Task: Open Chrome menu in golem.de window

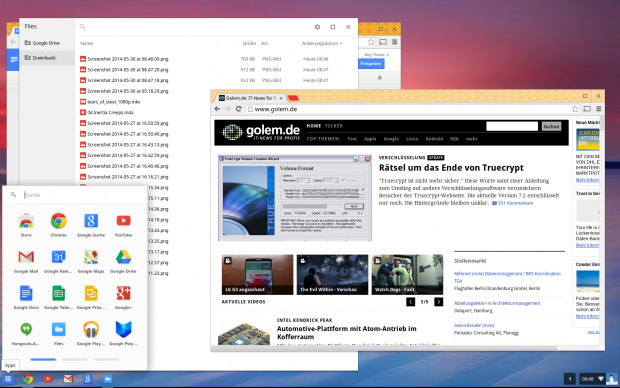Action: 599,109
